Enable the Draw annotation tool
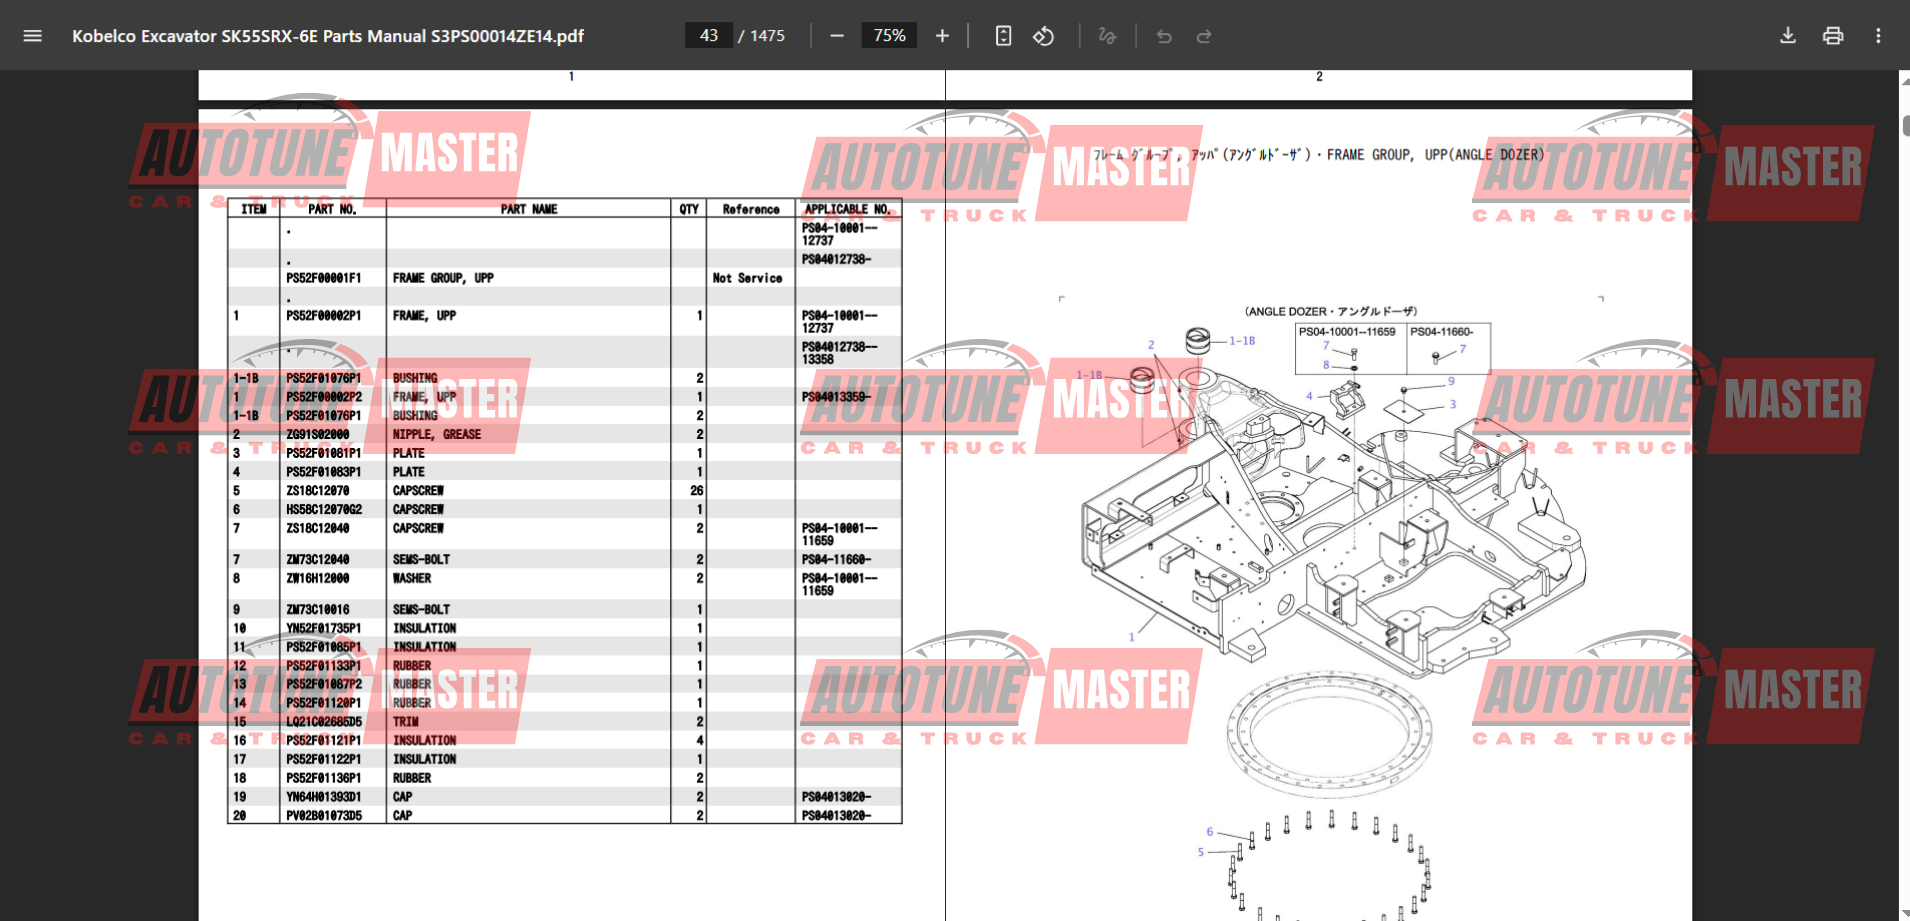 [x=1107, y=36]
